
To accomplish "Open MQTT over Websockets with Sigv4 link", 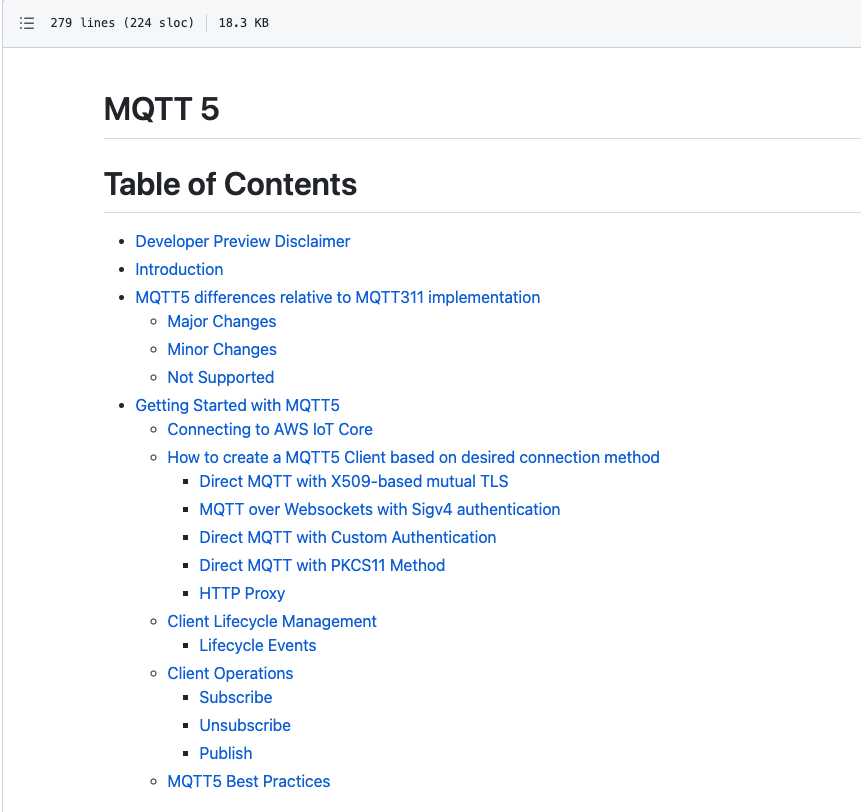I will point(379,509).
